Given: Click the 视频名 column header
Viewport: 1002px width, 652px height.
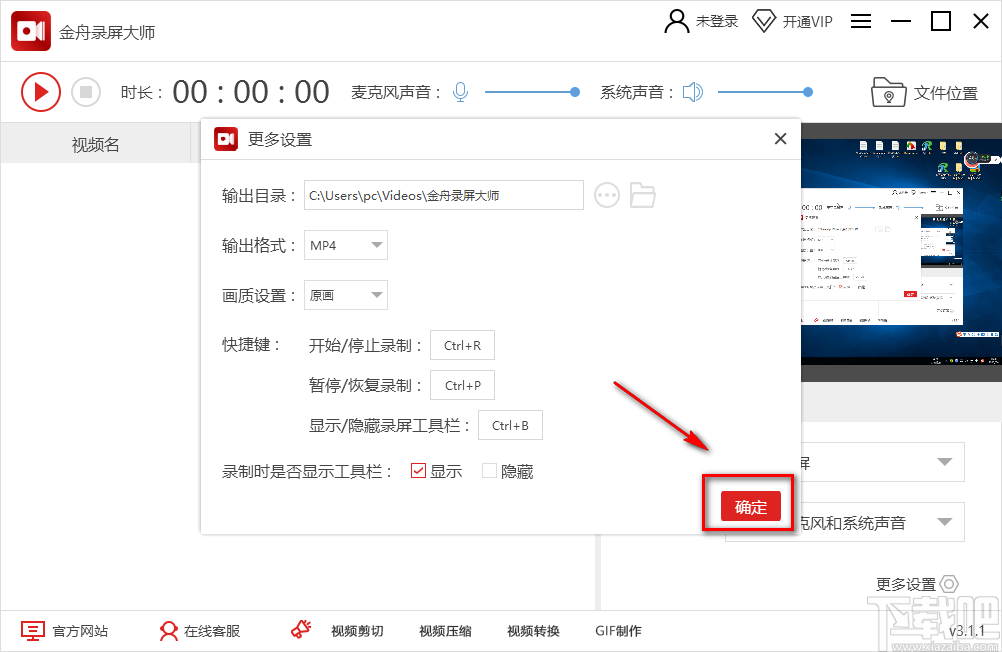Looking at the screenshot, I should click(96, 144).
